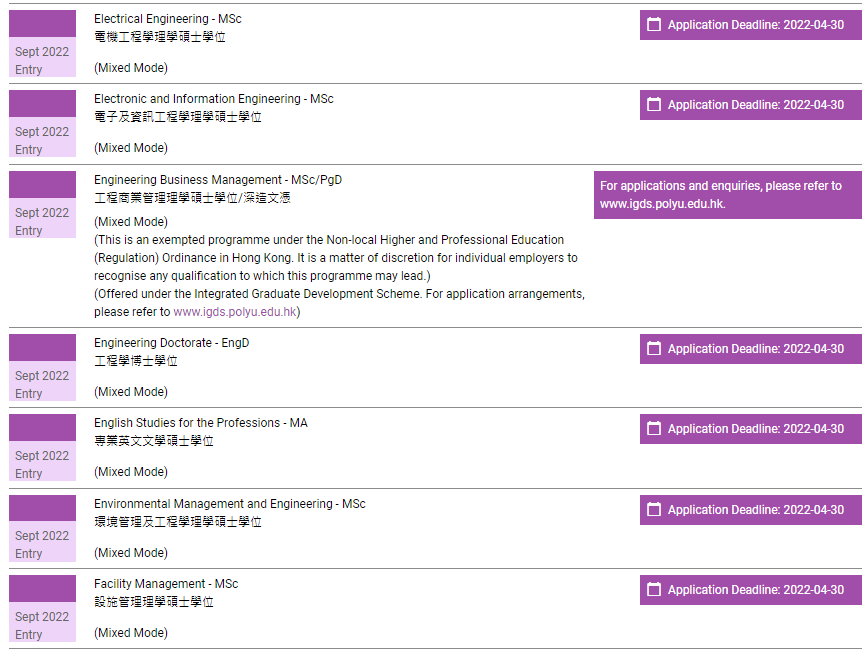Click calendar icon for Environmental Management deadline
867x651 pixels.
(x=654, y=510)
